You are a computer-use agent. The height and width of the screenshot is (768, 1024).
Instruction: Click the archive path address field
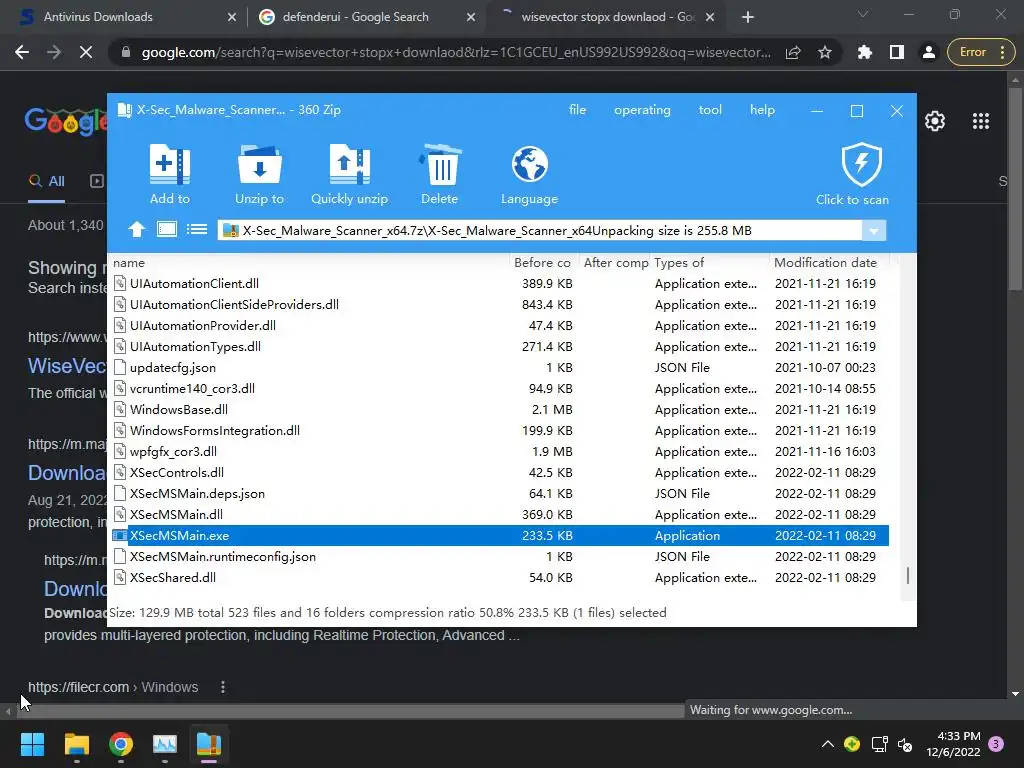[x=539, y=231]
